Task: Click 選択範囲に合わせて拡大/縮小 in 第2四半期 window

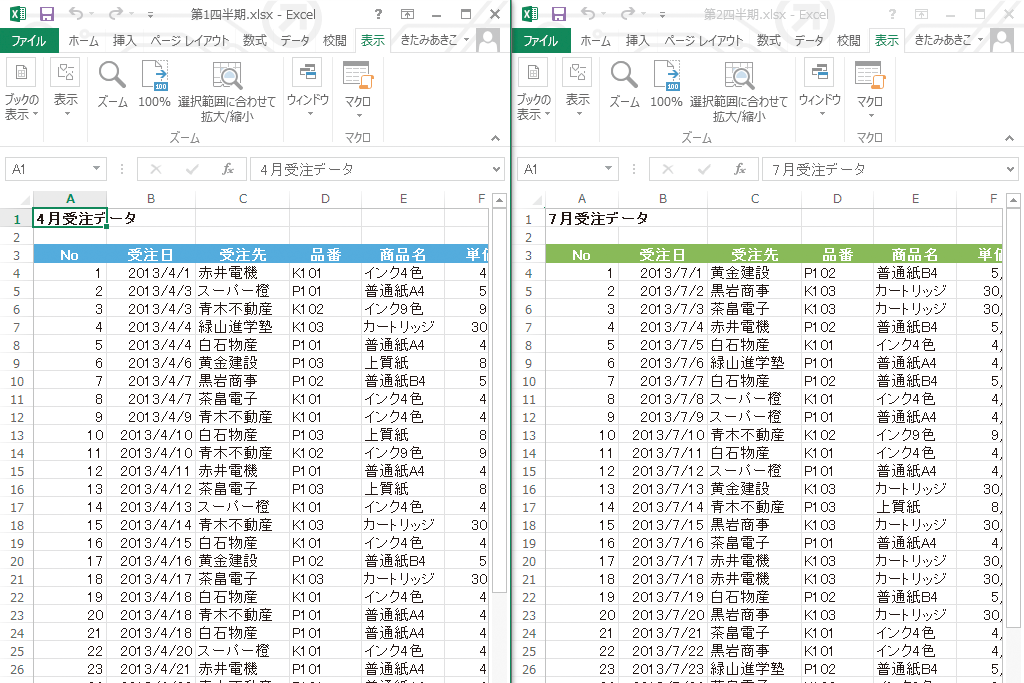Action: [739, 91]
